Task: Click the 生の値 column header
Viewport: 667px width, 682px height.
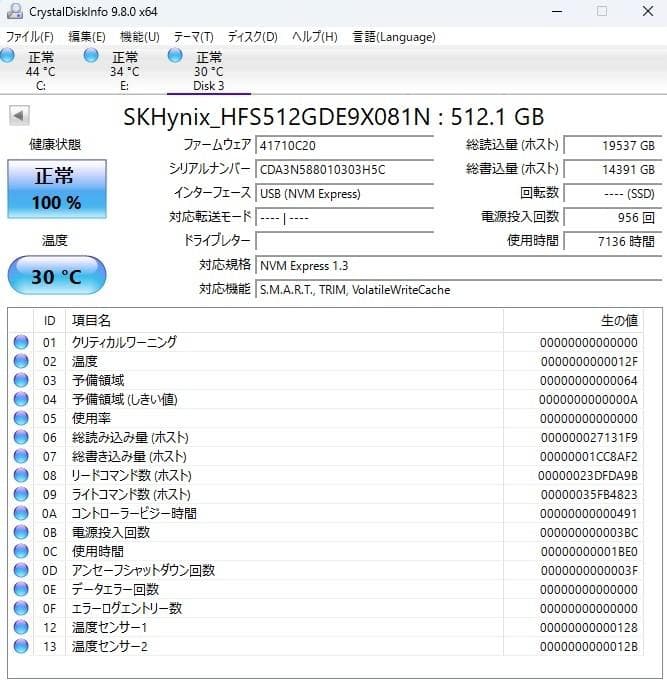Action: pyautogui.click(x=574, y=321)
